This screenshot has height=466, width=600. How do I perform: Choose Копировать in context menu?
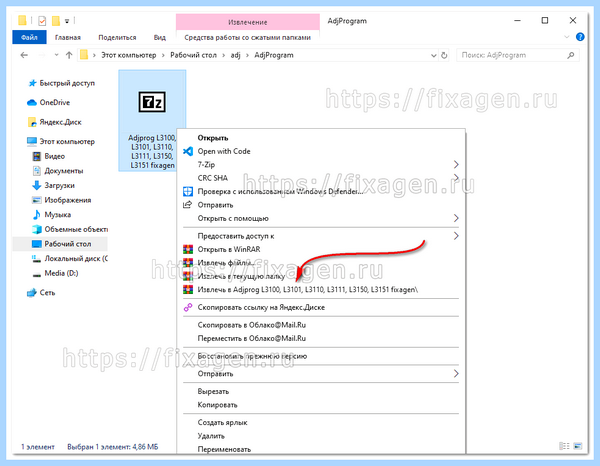(321, 405)
